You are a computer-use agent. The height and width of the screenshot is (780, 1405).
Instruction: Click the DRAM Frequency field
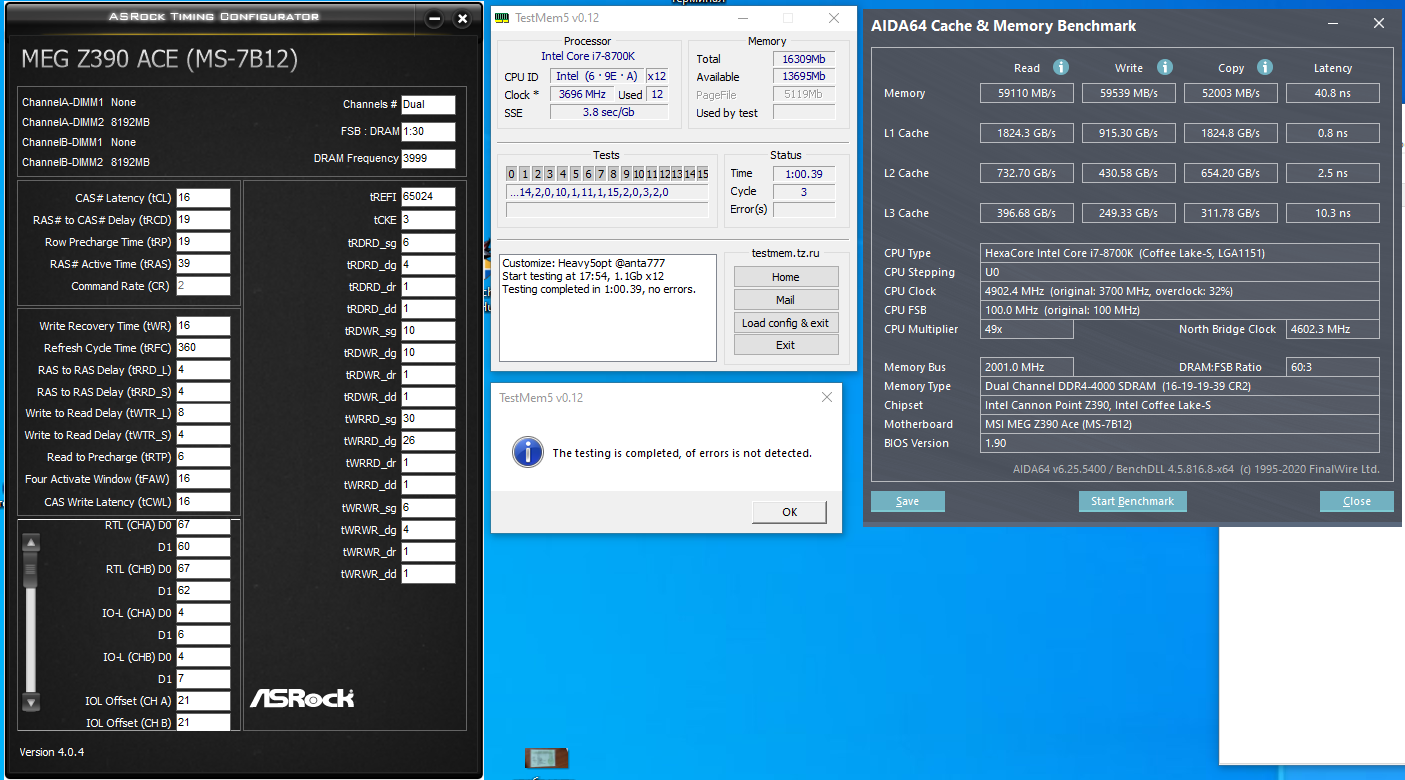tap(428, 159)
